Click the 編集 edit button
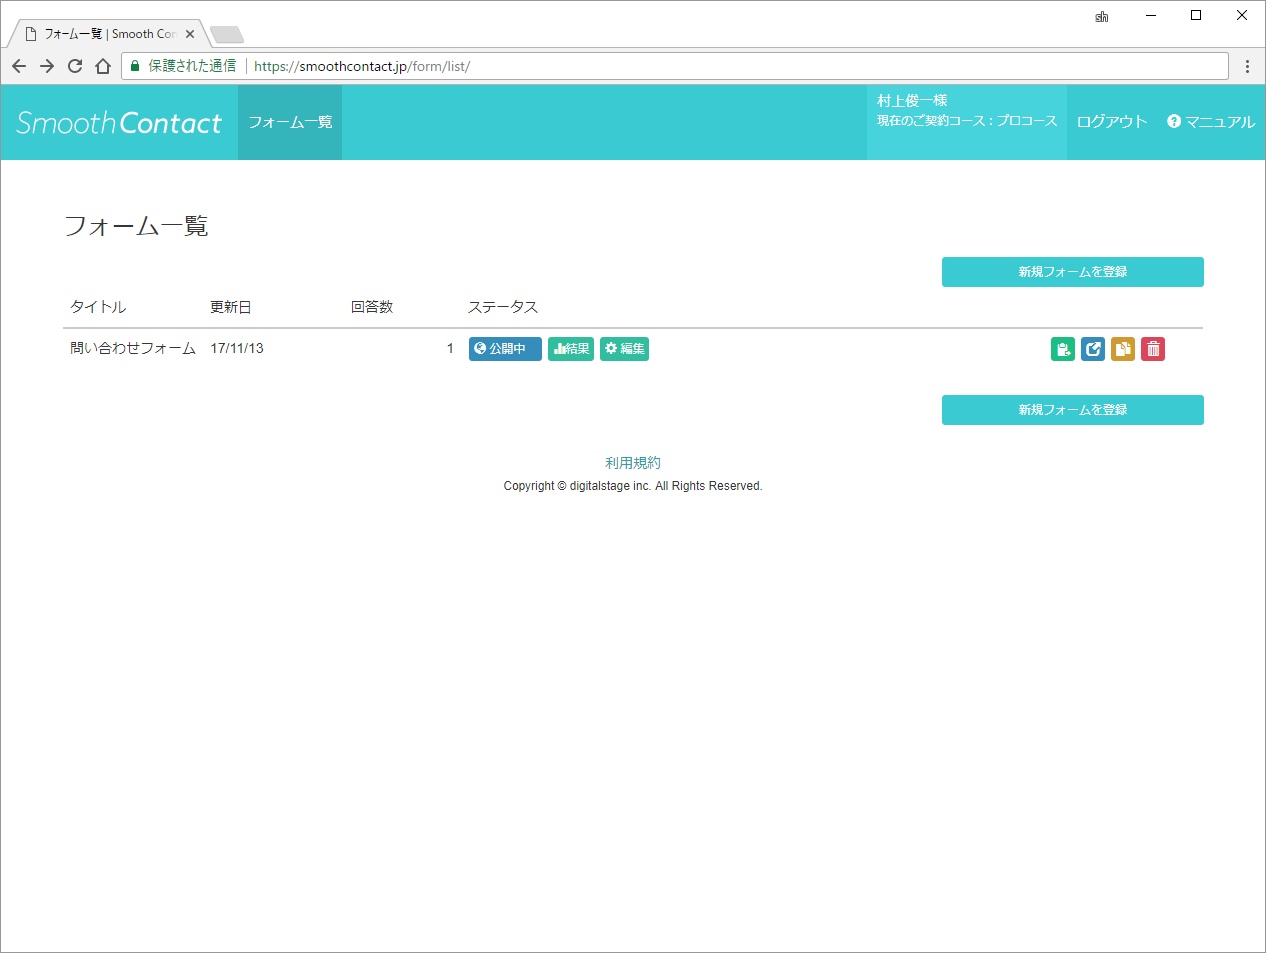This screenshot has height=953, width=1266. point(624,349)
